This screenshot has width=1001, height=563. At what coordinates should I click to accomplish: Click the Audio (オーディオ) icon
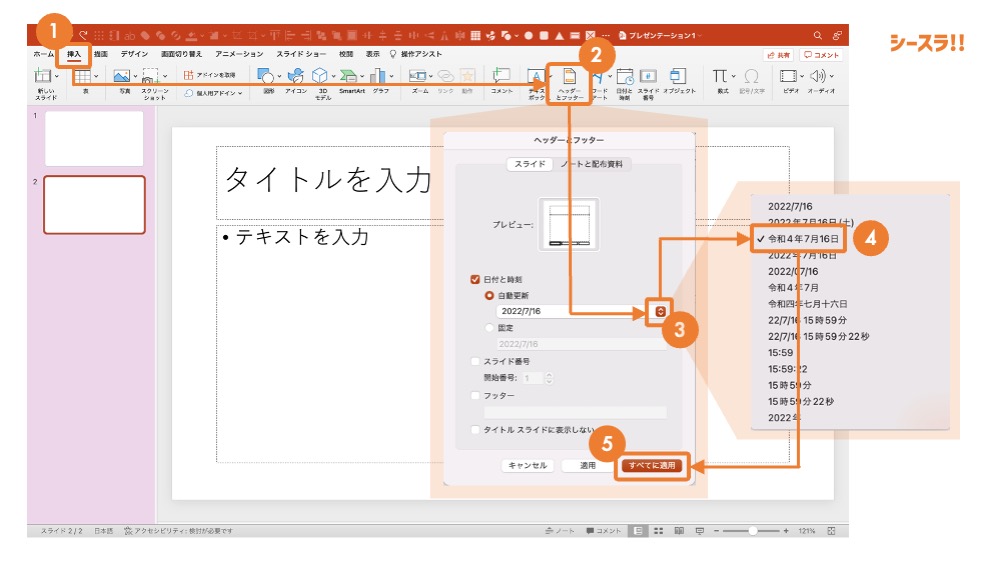click(x=817, y=76)
